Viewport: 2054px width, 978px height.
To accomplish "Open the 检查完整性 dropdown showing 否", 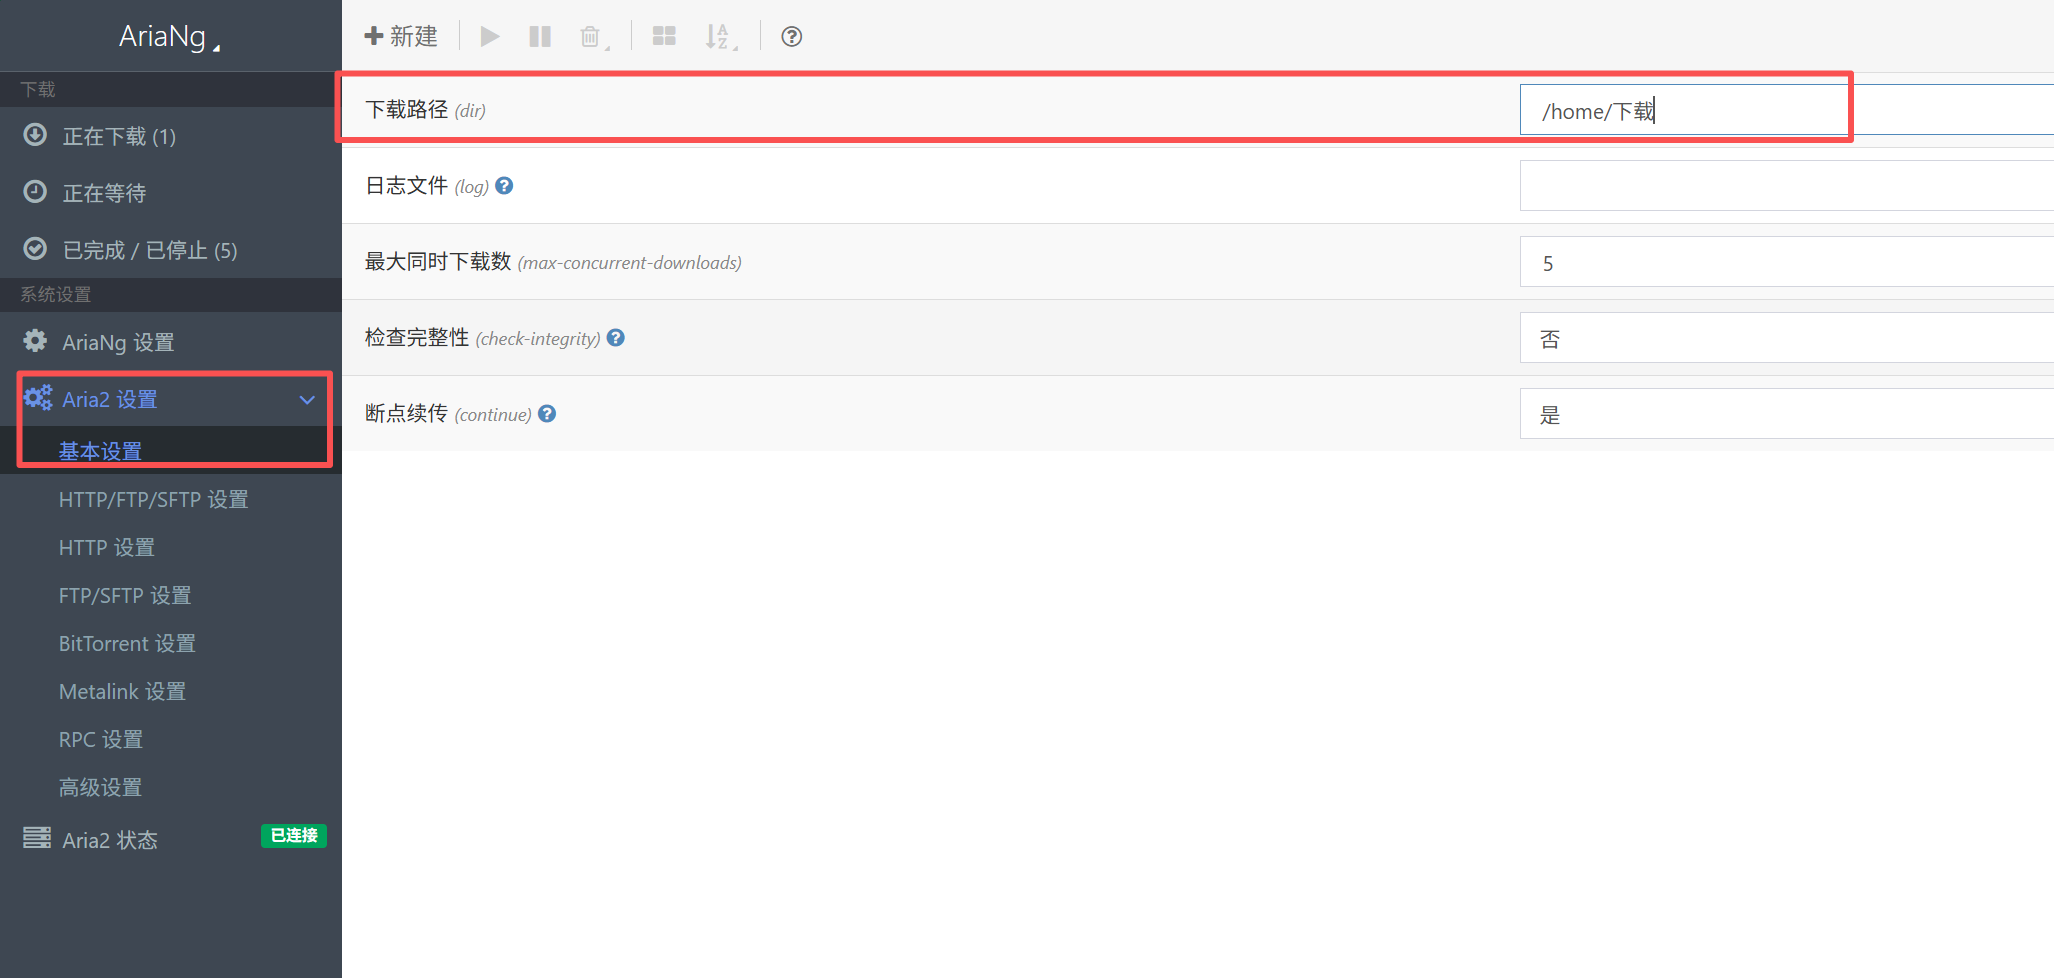I will click(x=1787, y=338).
